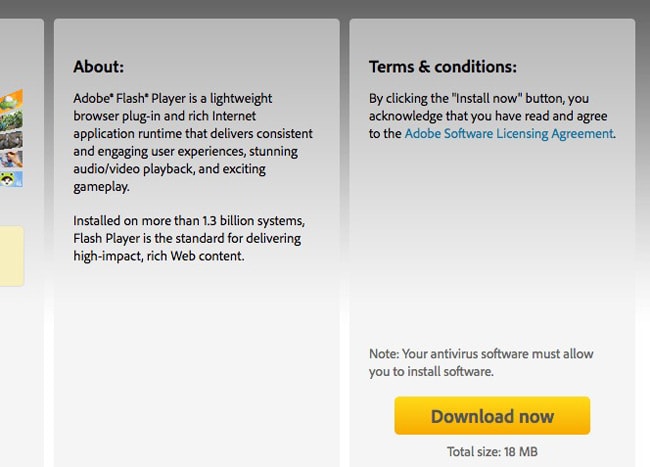Open the gray rocky scene thumbnail
This screenshot has width=650, height=467.
click(x=11, y=140)
